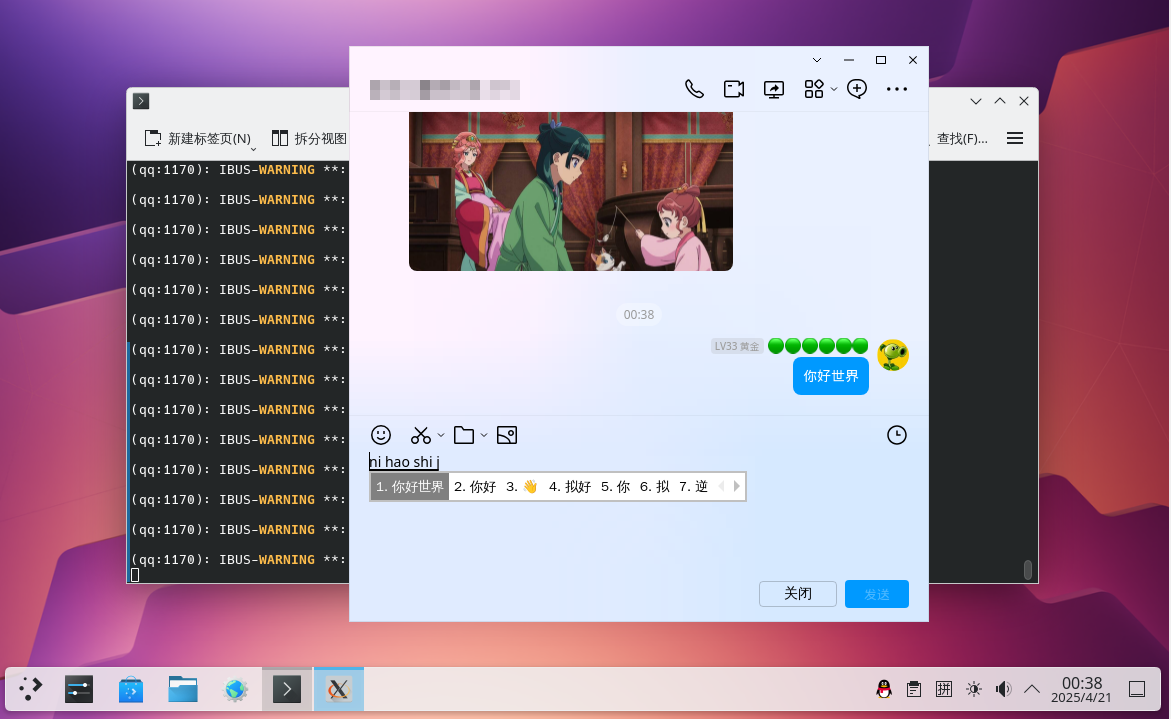Click the send image icon

click(507, 435)
